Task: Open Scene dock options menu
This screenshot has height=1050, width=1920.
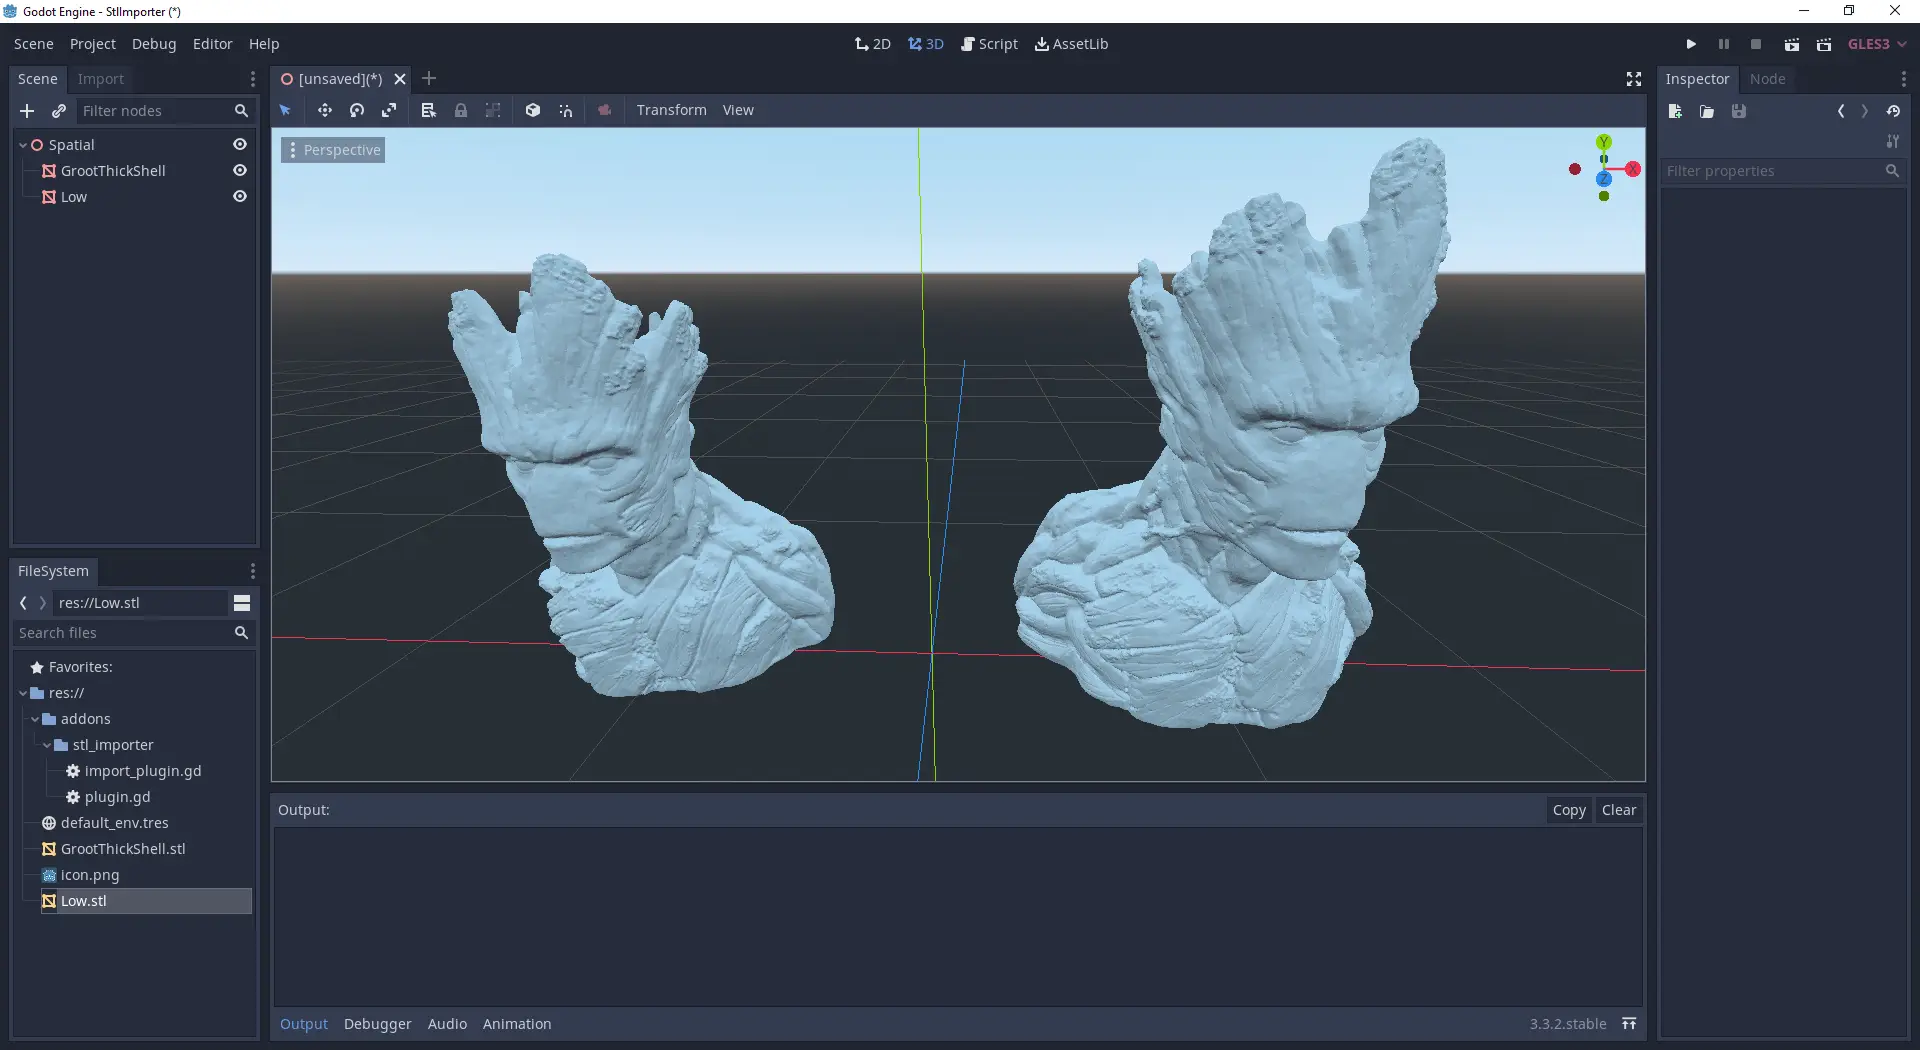Action: coord(253,79)
